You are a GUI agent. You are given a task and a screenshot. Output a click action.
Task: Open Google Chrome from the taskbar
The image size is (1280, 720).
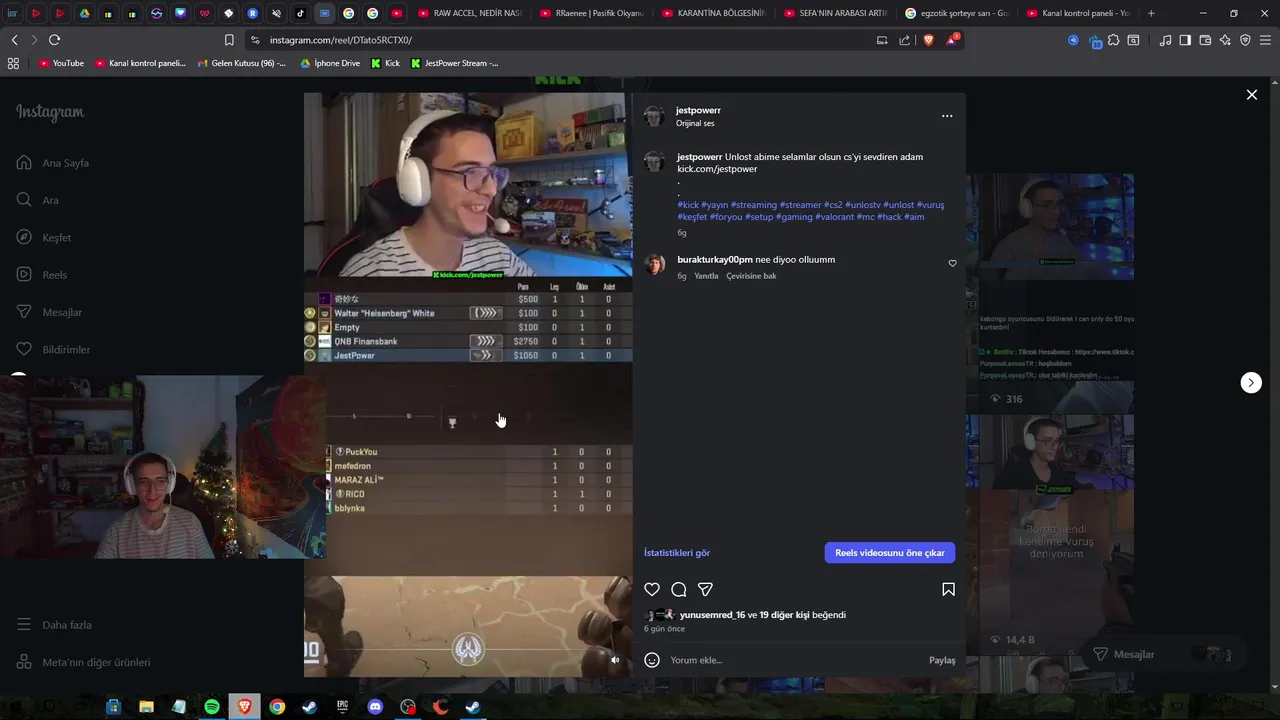(277, 707)
